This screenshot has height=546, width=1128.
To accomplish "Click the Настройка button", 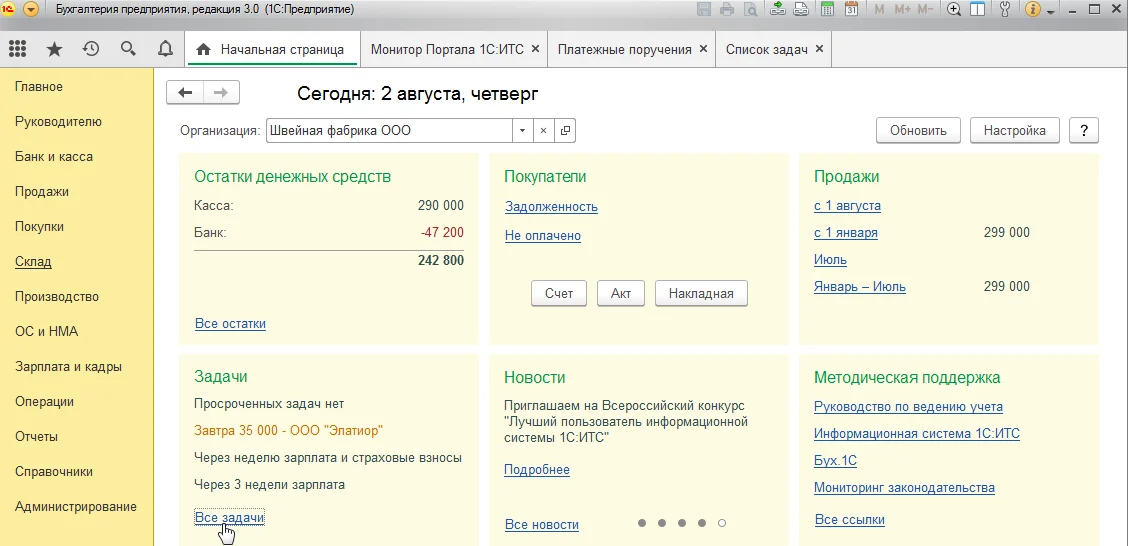I will [x=1014, y=131].
